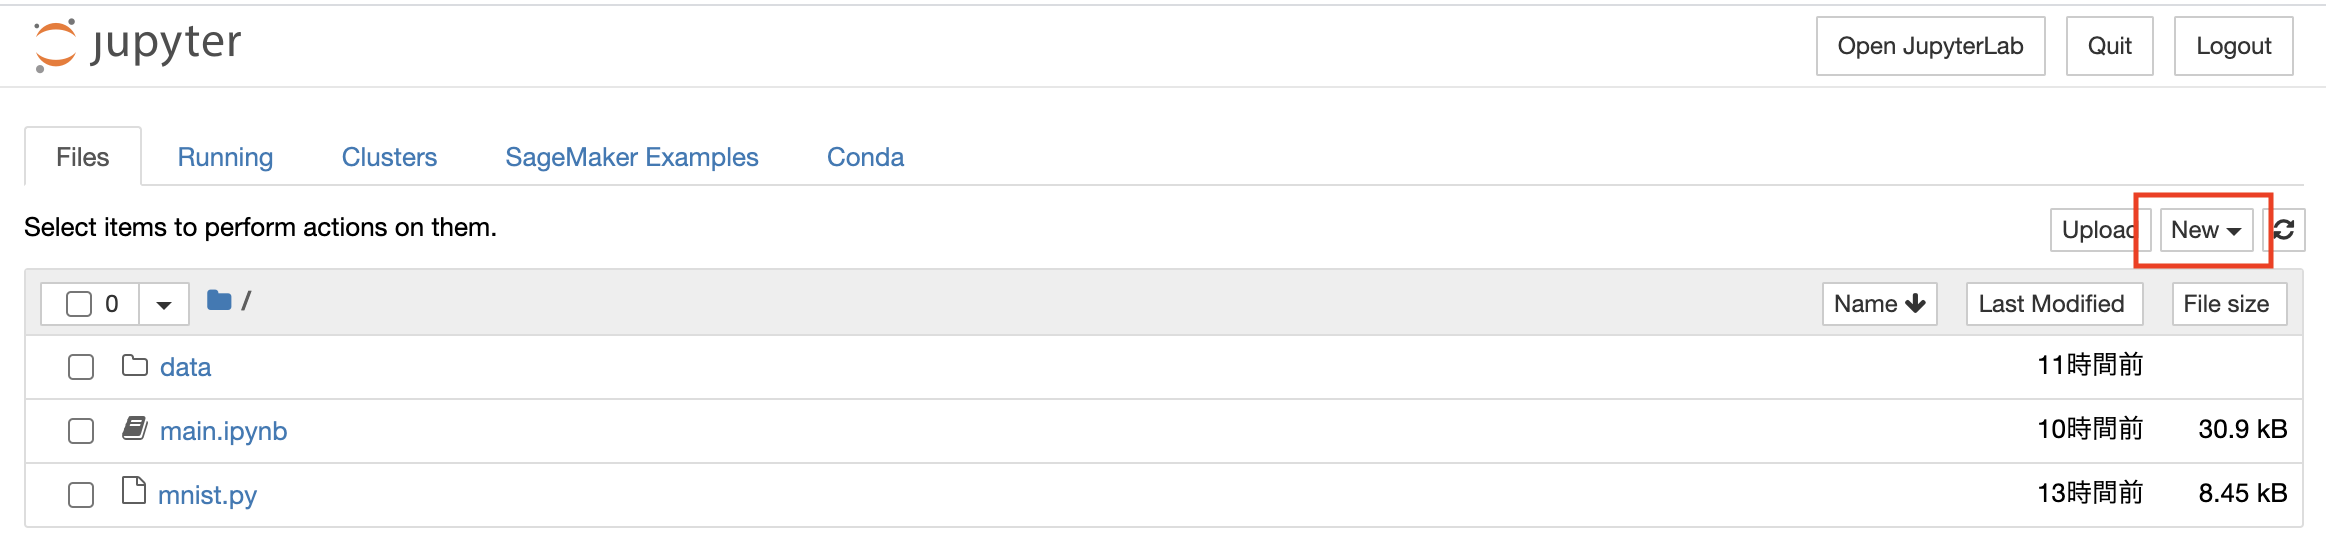The width and height of the screenshot is (2326, 552).
Task: Click the root folder icon in breadcrumb
Action: tap(219, 300)
